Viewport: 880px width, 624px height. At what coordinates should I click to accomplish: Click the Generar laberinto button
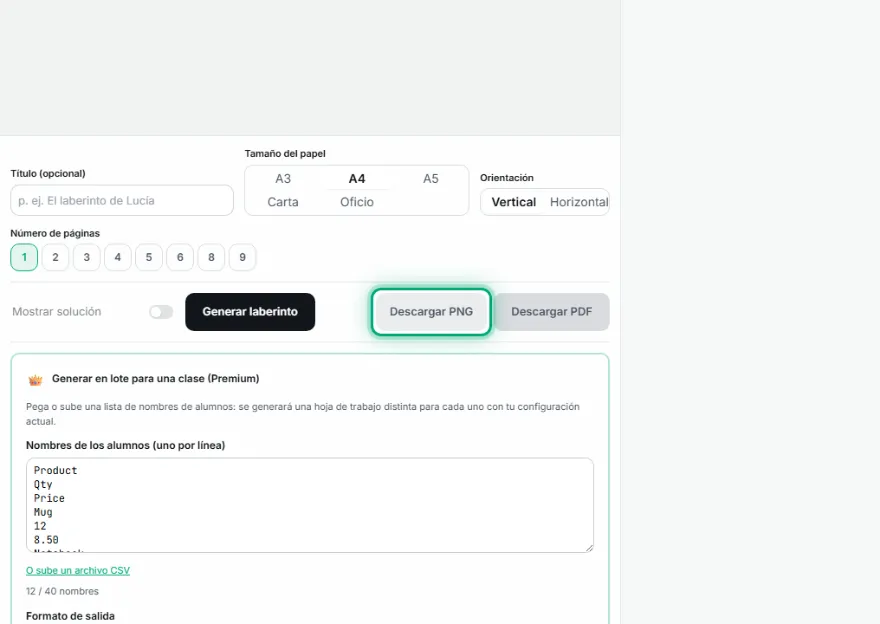pos(250,312)
